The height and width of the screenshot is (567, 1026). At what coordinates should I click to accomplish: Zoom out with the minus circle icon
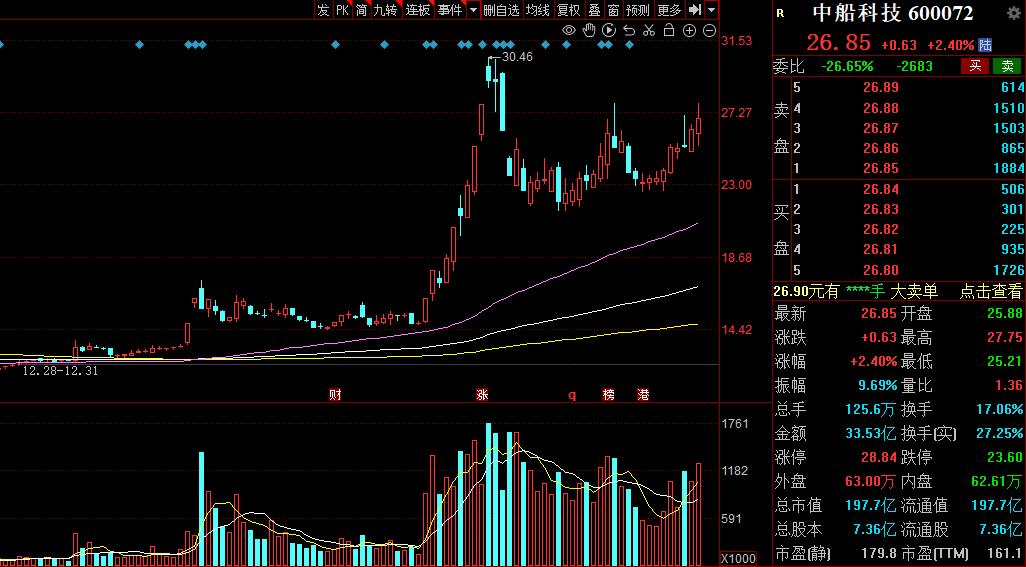point(709,30)
